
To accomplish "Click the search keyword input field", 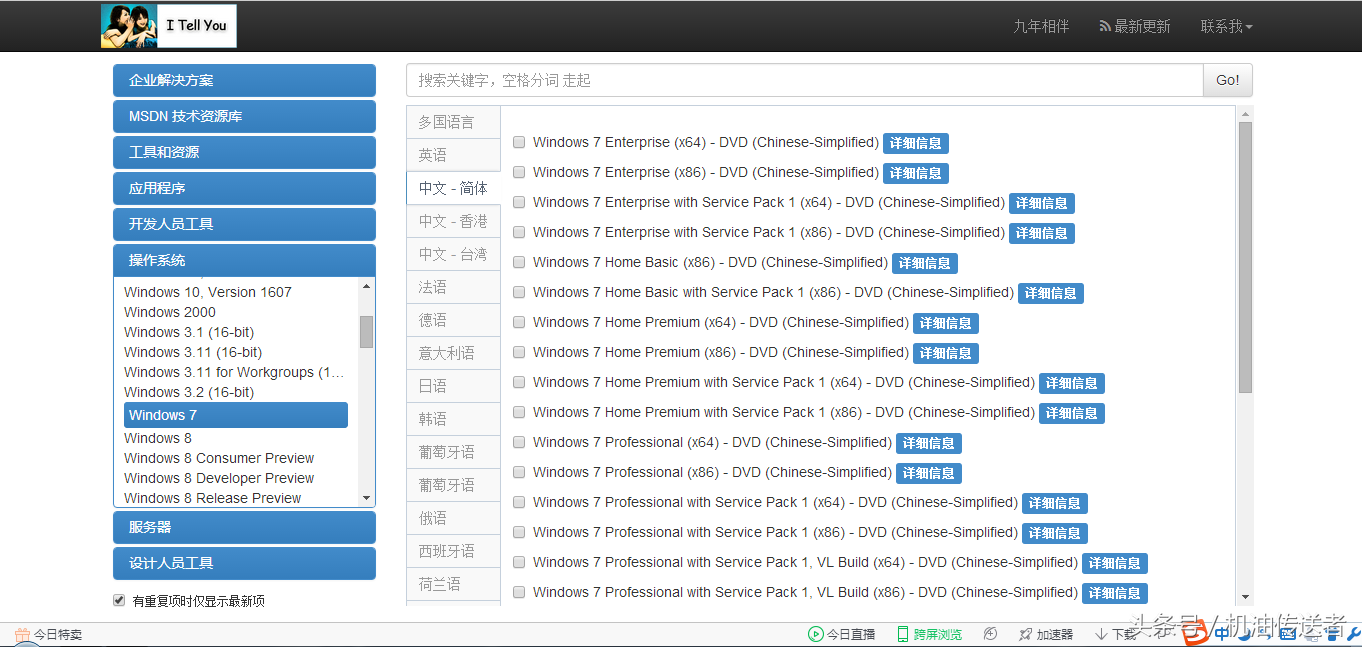I will click(x=804, y=80).
